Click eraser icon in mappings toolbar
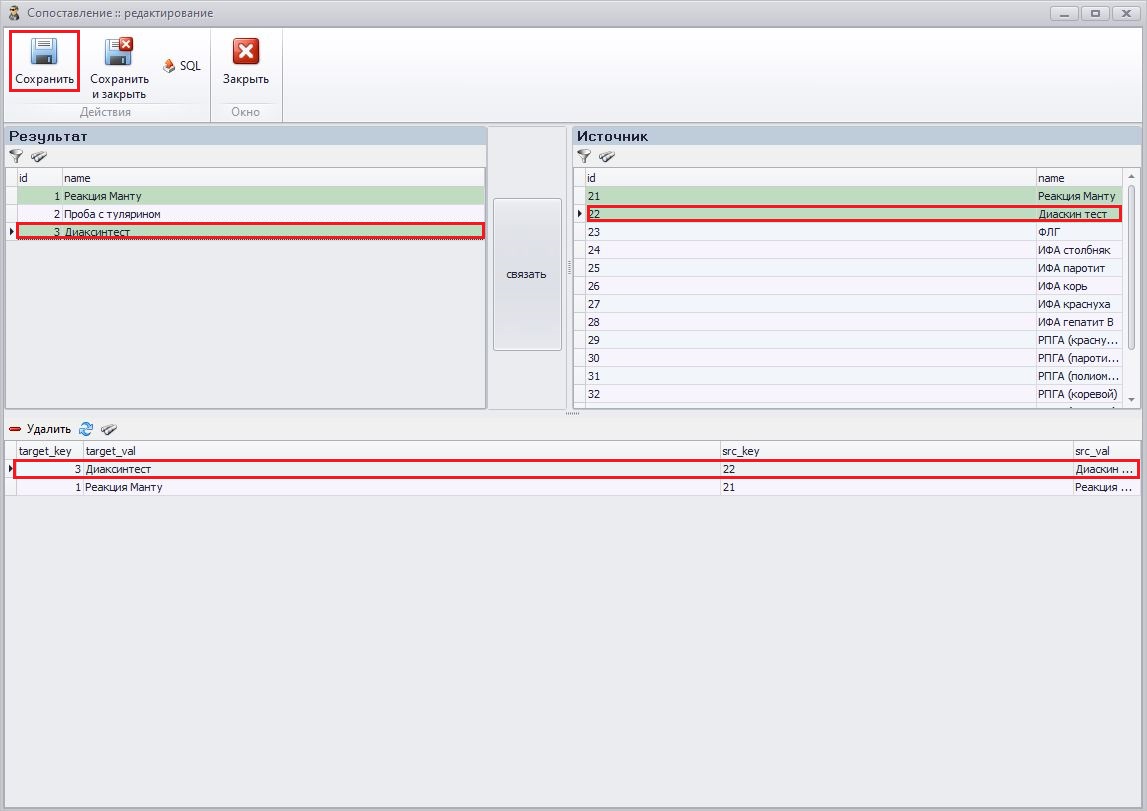1147x811 pixels. 109,429
